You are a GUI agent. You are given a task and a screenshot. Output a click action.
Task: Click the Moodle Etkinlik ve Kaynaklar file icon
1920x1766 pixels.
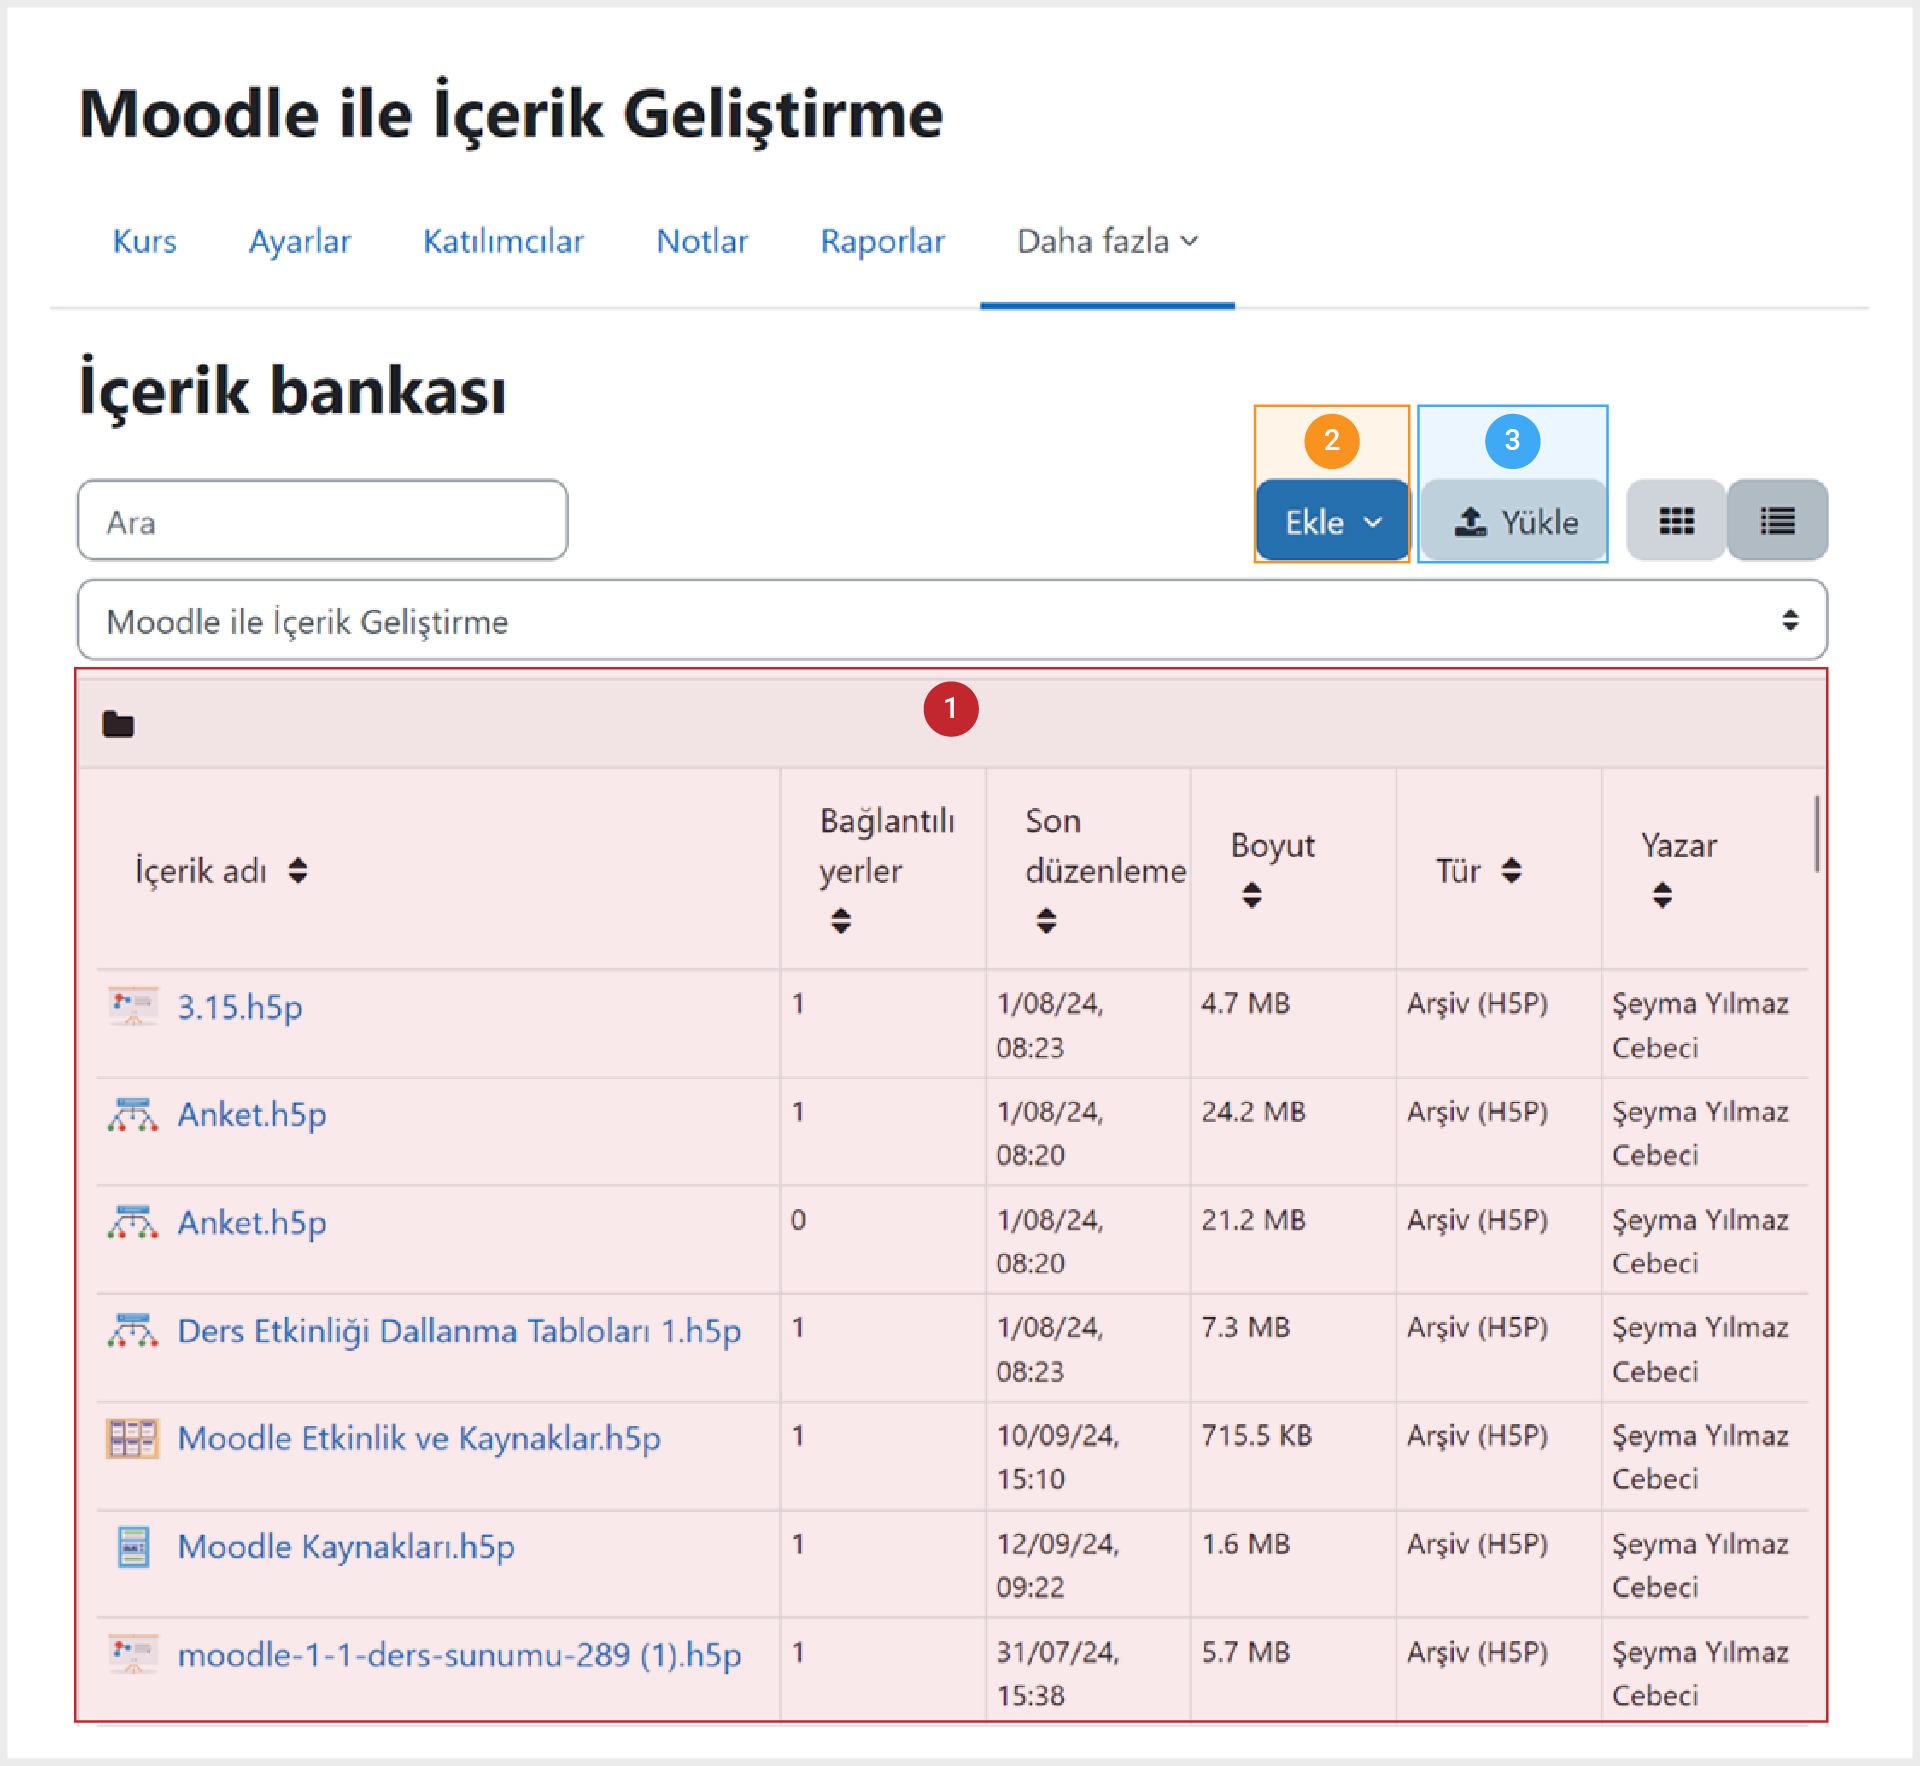(x=133, y=1438)
